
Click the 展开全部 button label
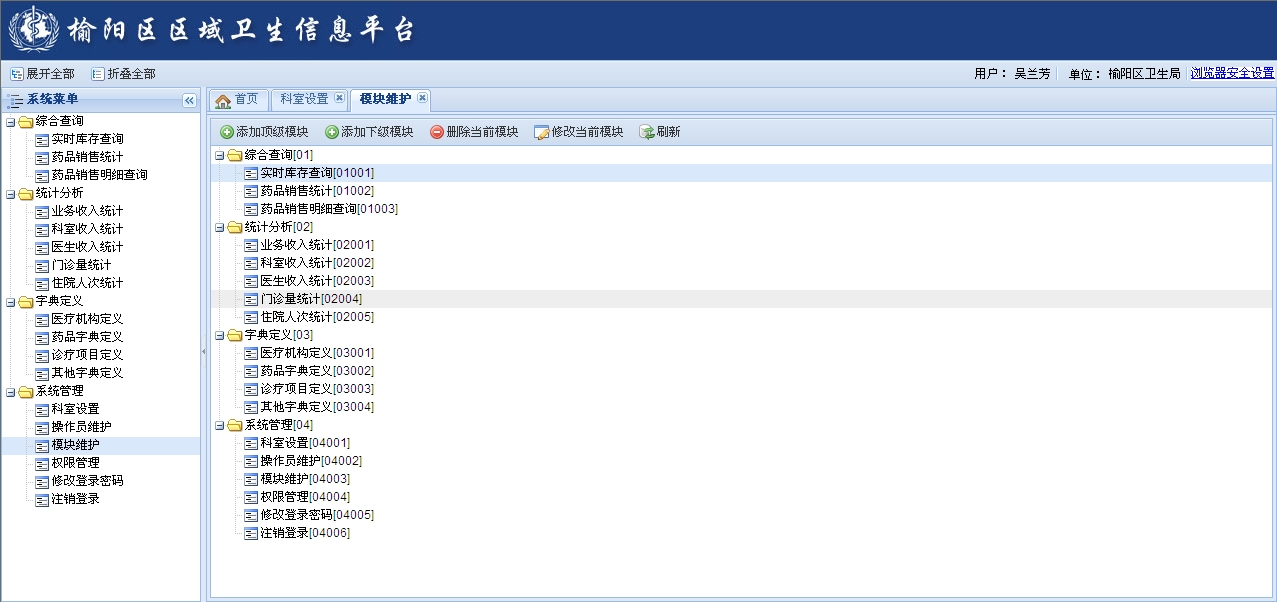[x=50, y=74]
